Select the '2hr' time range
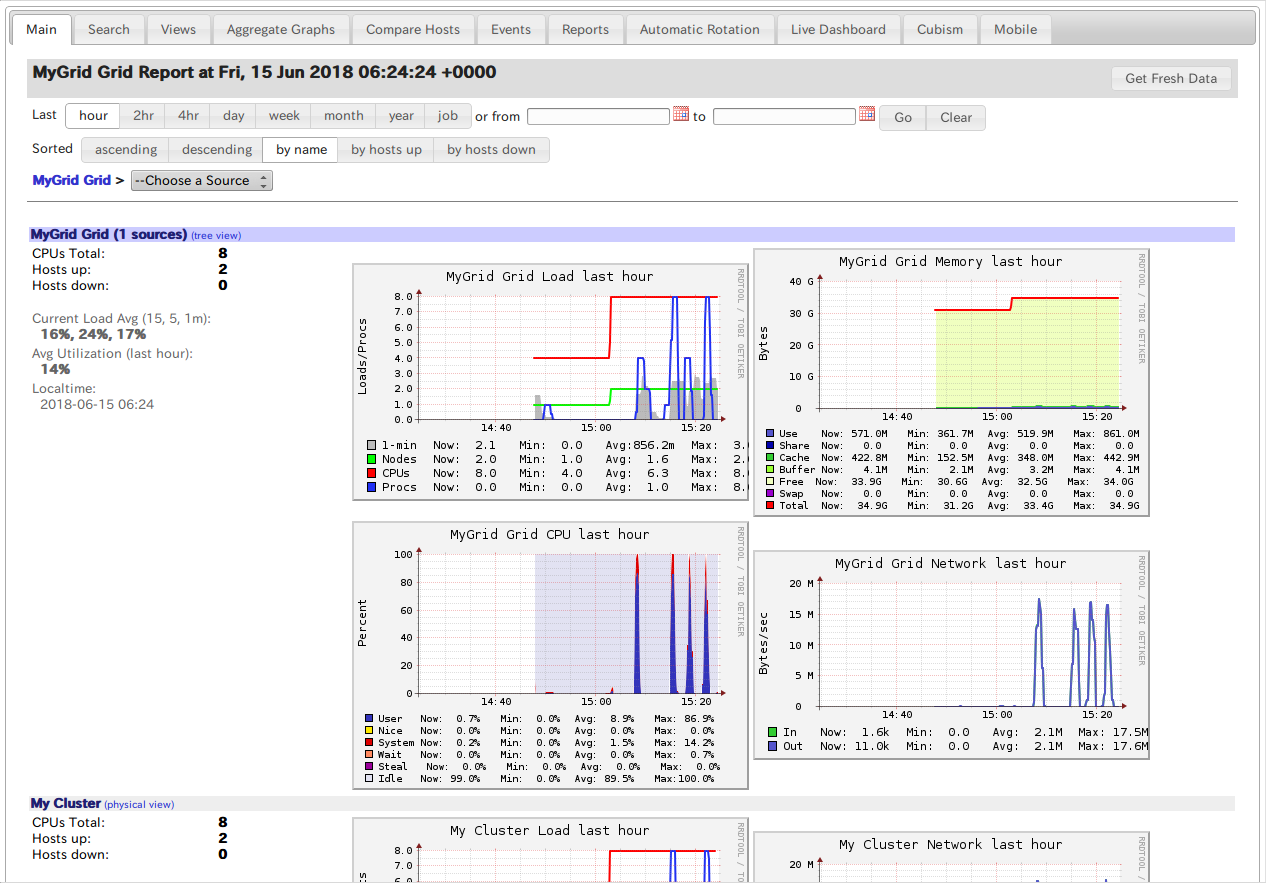Viewport: 1266px width, 883px height. 143,116
